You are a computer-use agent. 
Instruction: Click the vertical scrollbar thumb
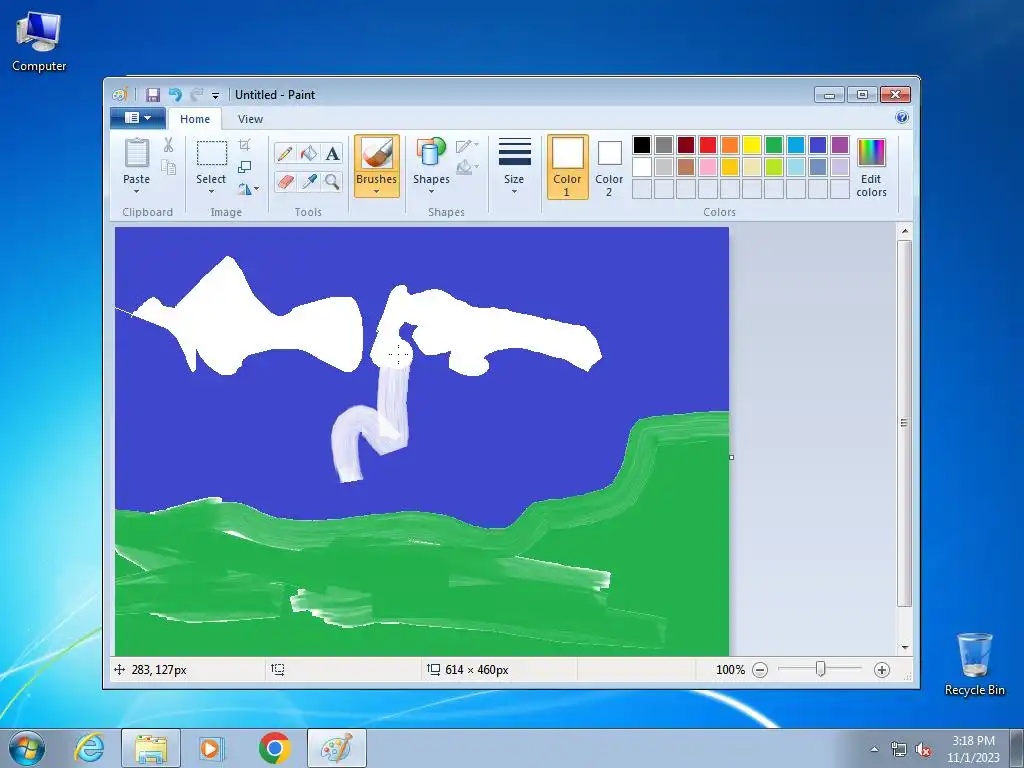tap(904, 423)
